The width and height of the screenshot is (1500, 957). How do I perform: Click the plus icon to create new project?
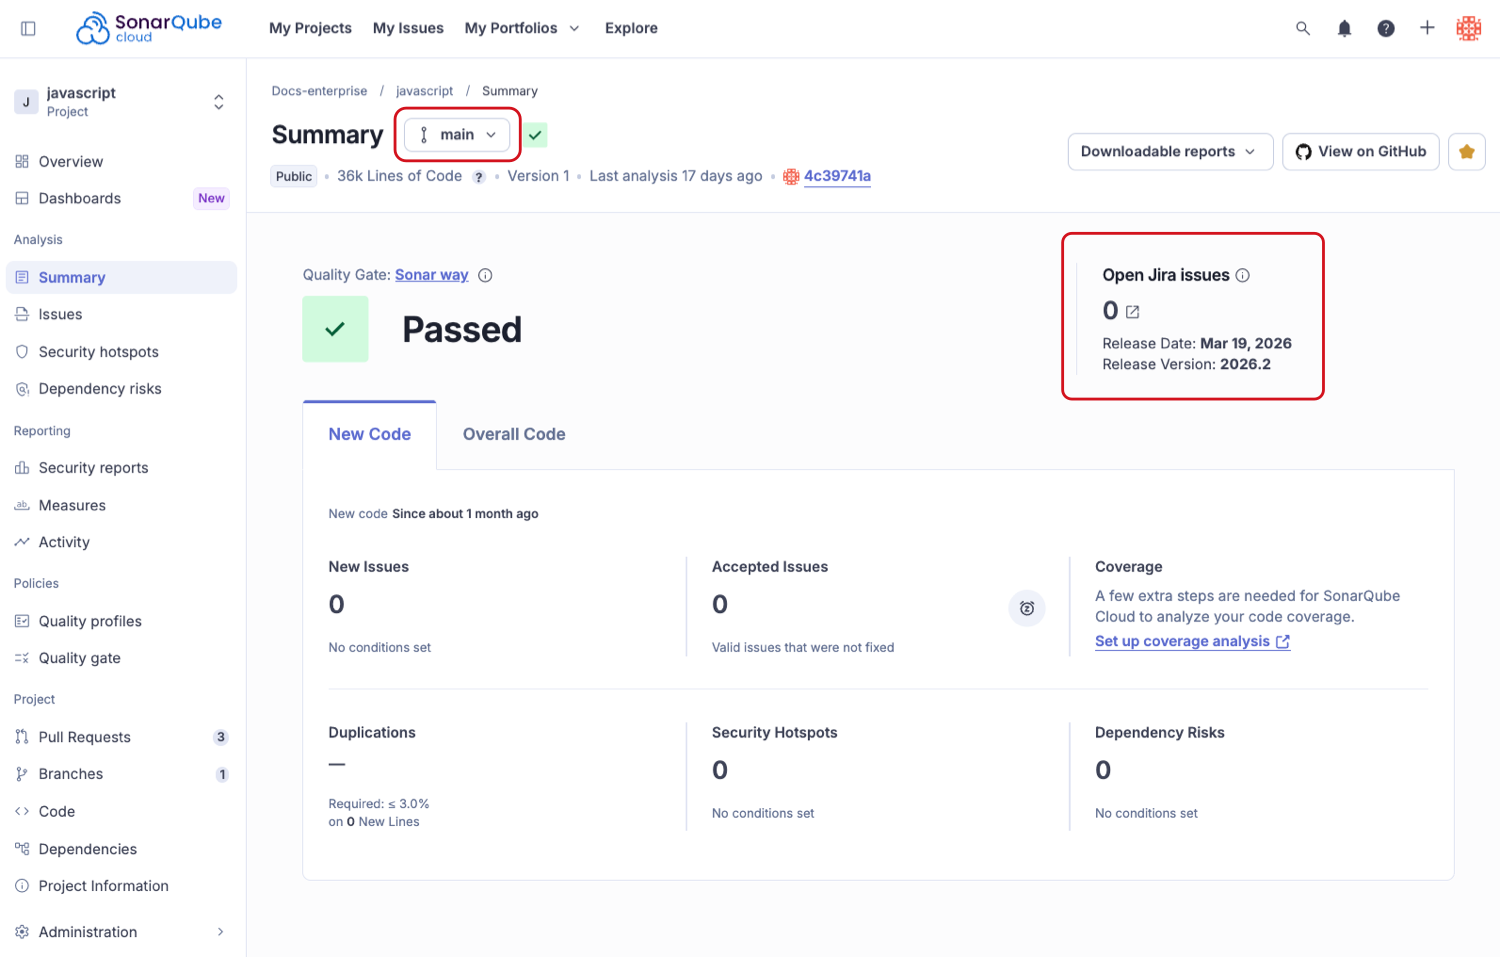point(1427,28)
